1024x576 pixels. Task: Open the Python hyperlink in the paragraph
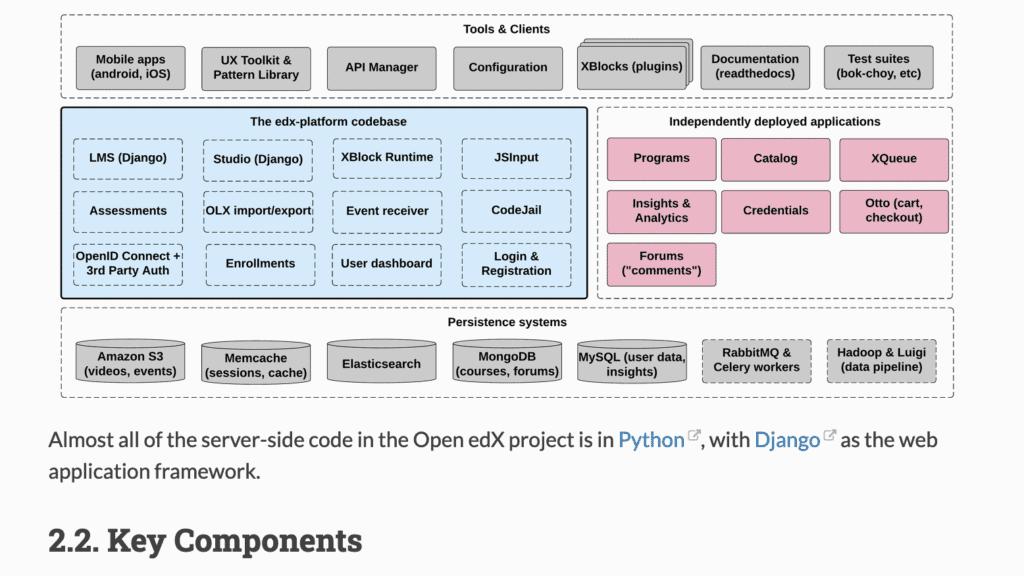point(651,440)
